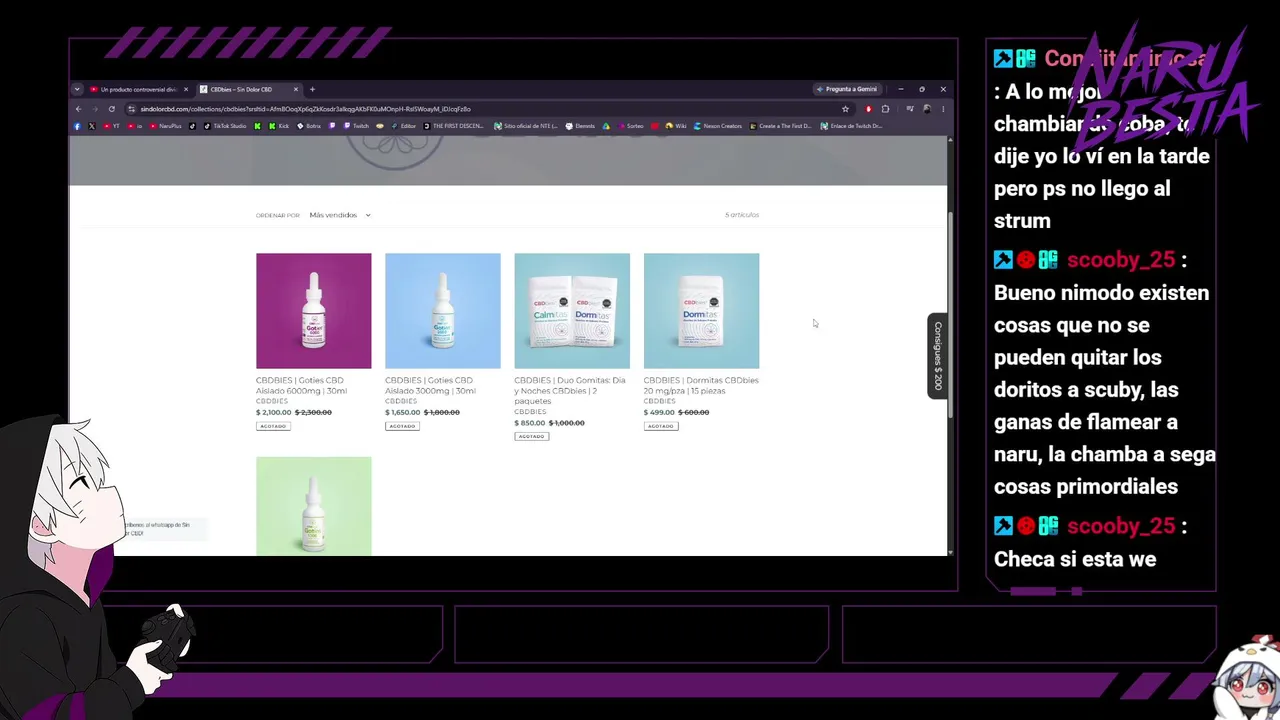
Task: Click the $ 850.00 price
Action: pyautogui.click(x=530, y=423)
